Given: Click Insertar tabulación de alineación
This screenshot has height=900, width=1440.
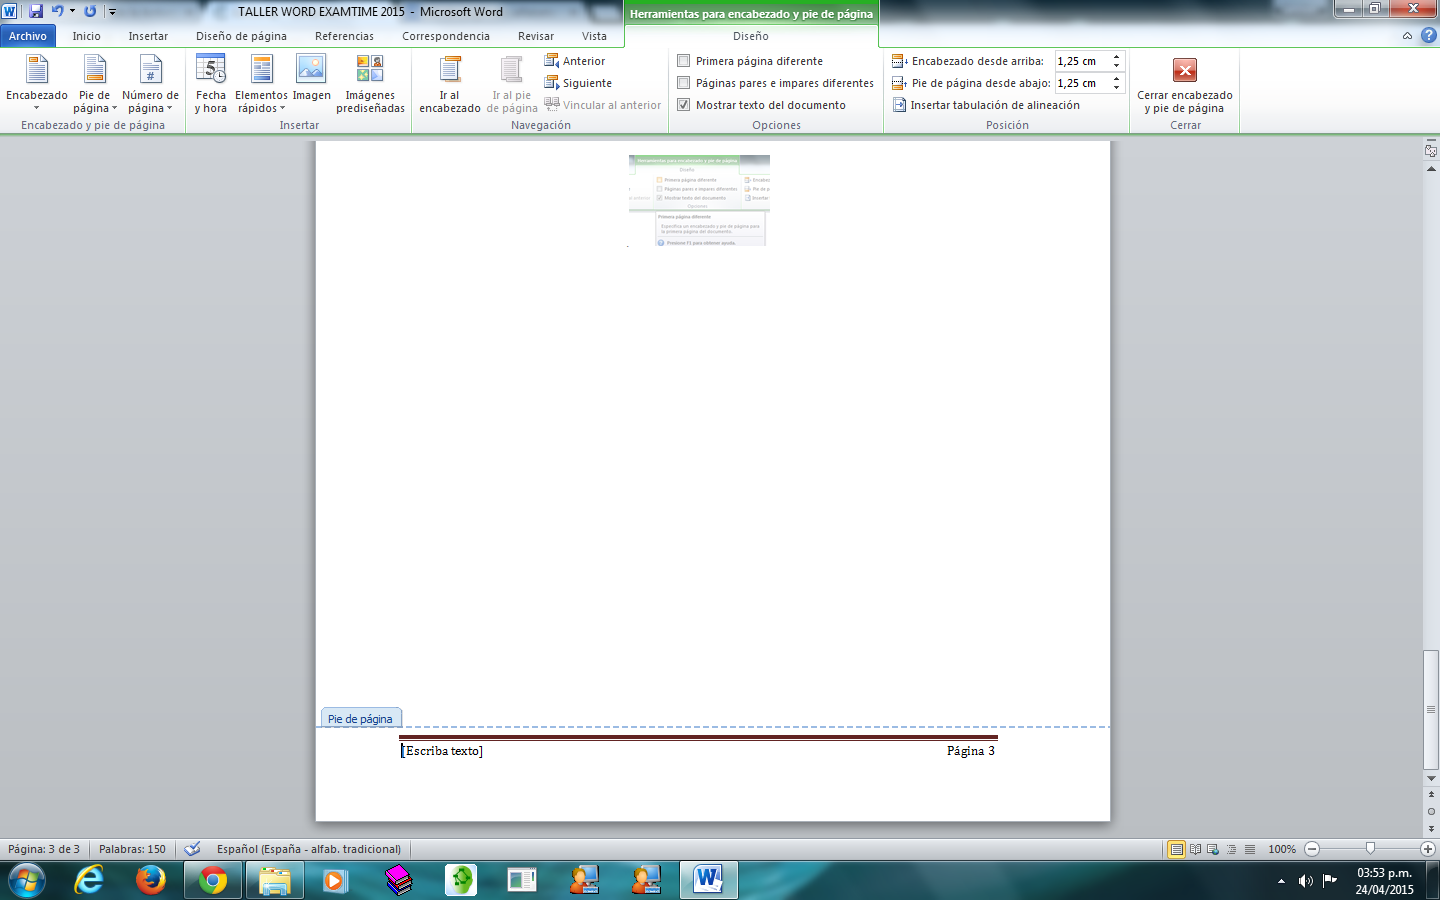Looking at the screenshot, I should (x=985, y=105).
